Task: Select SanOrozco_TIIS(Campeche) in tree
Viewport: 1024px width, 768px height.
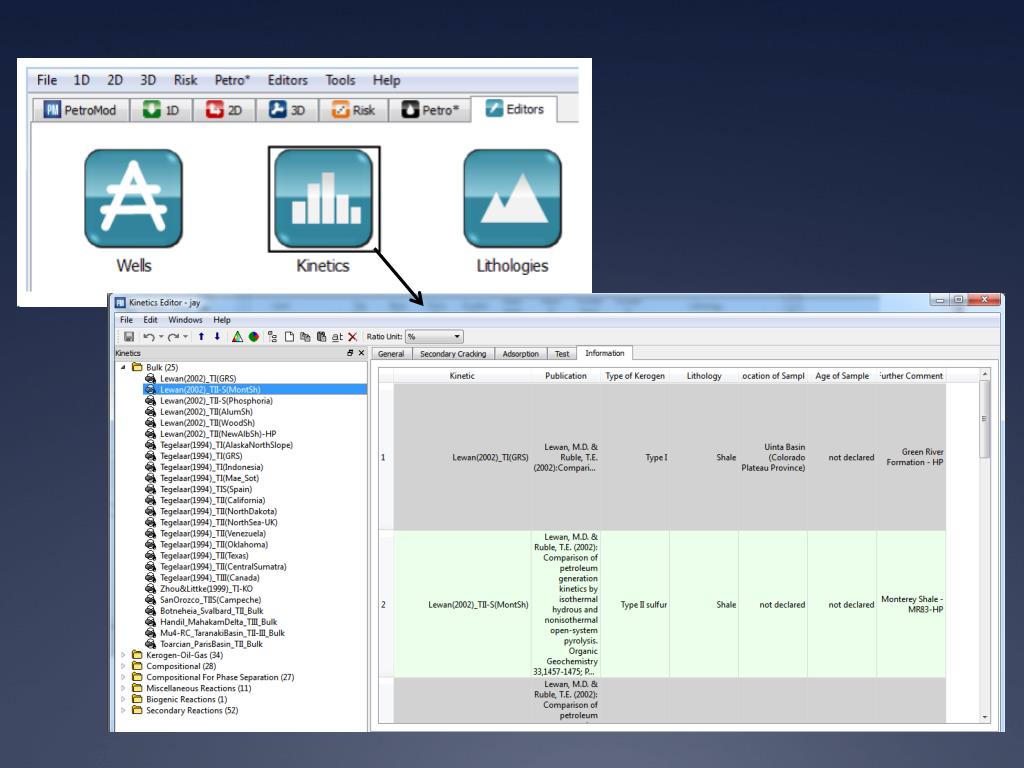Action: [x=210, y=600]
